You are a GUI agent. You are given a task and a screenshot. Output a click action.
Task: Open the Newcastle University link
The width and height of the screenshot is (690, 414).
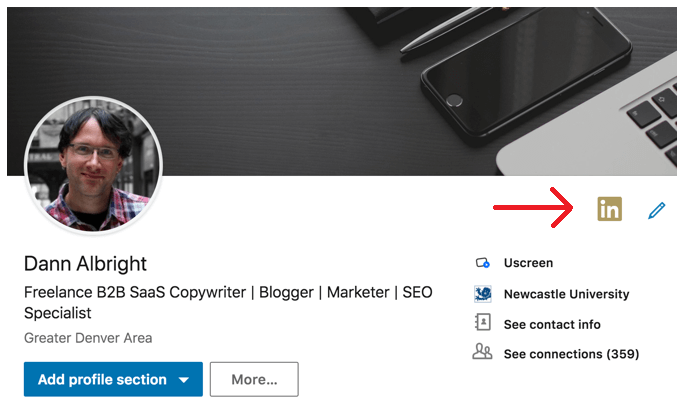566,294
